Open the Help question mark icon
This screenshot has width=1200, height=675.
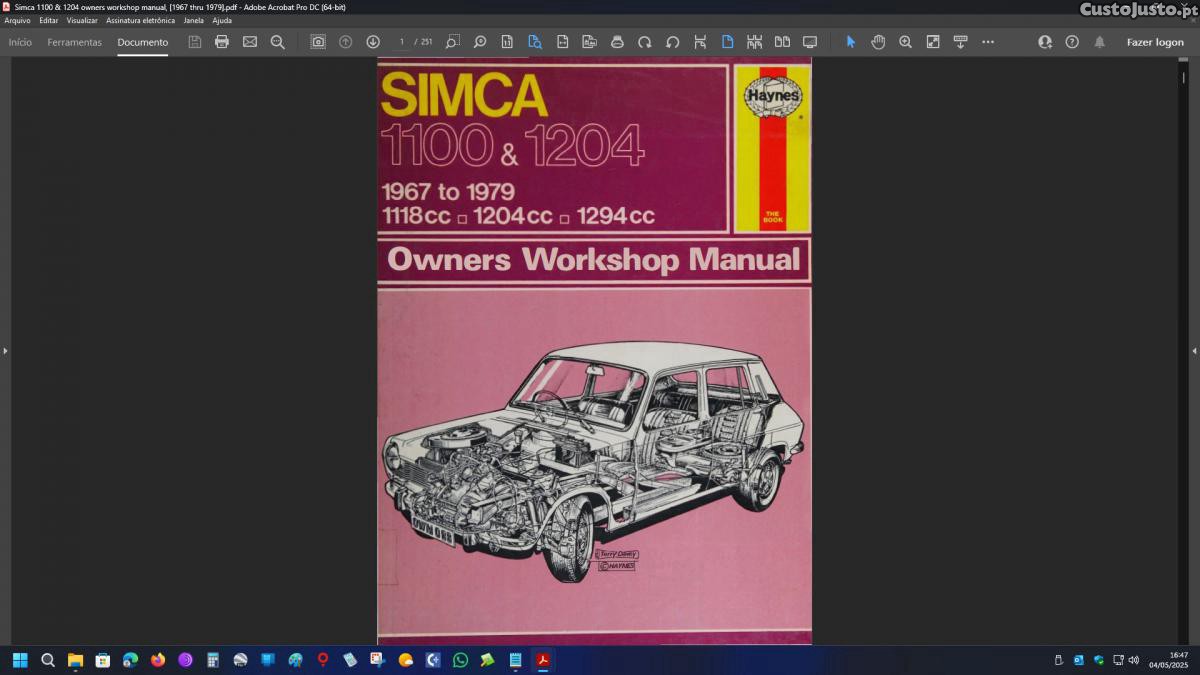tap(1072, 42)
